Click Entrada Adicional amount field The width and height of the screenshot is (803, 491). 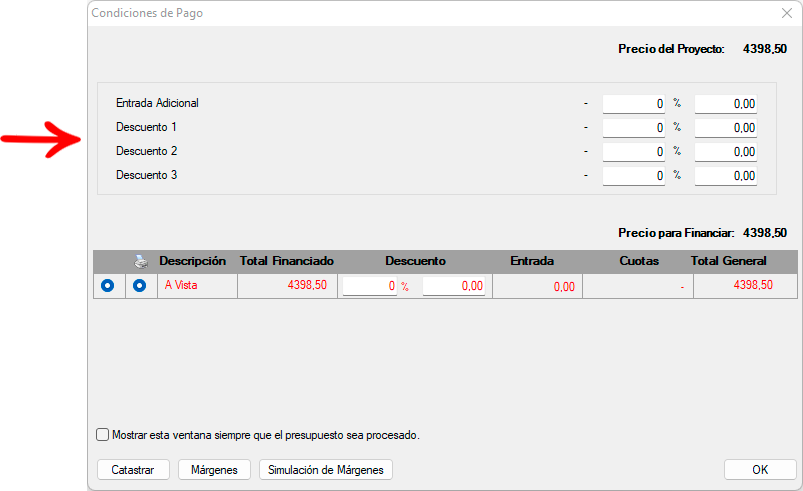pyautogui.click(x=726, y=104)
